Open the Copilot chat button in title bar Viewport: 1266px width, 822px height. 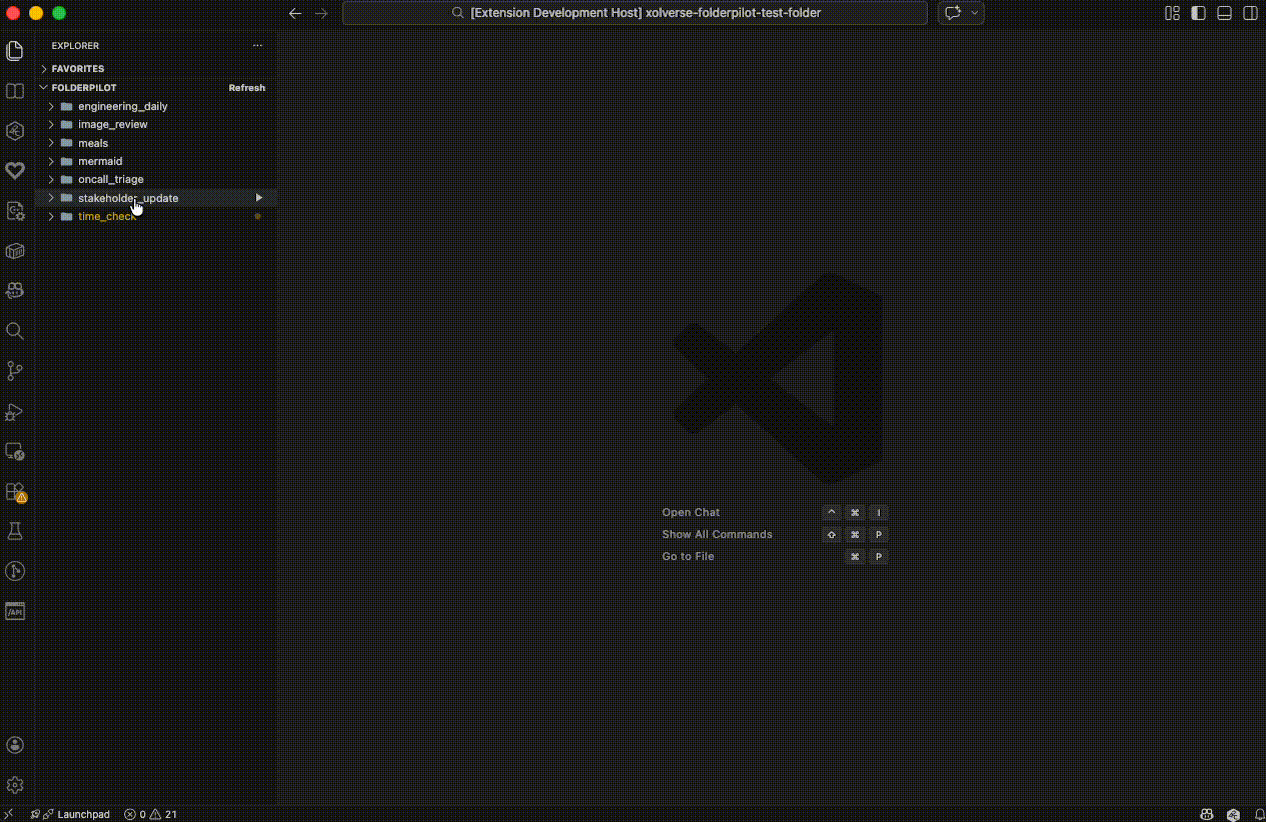(x=953, y=13)
